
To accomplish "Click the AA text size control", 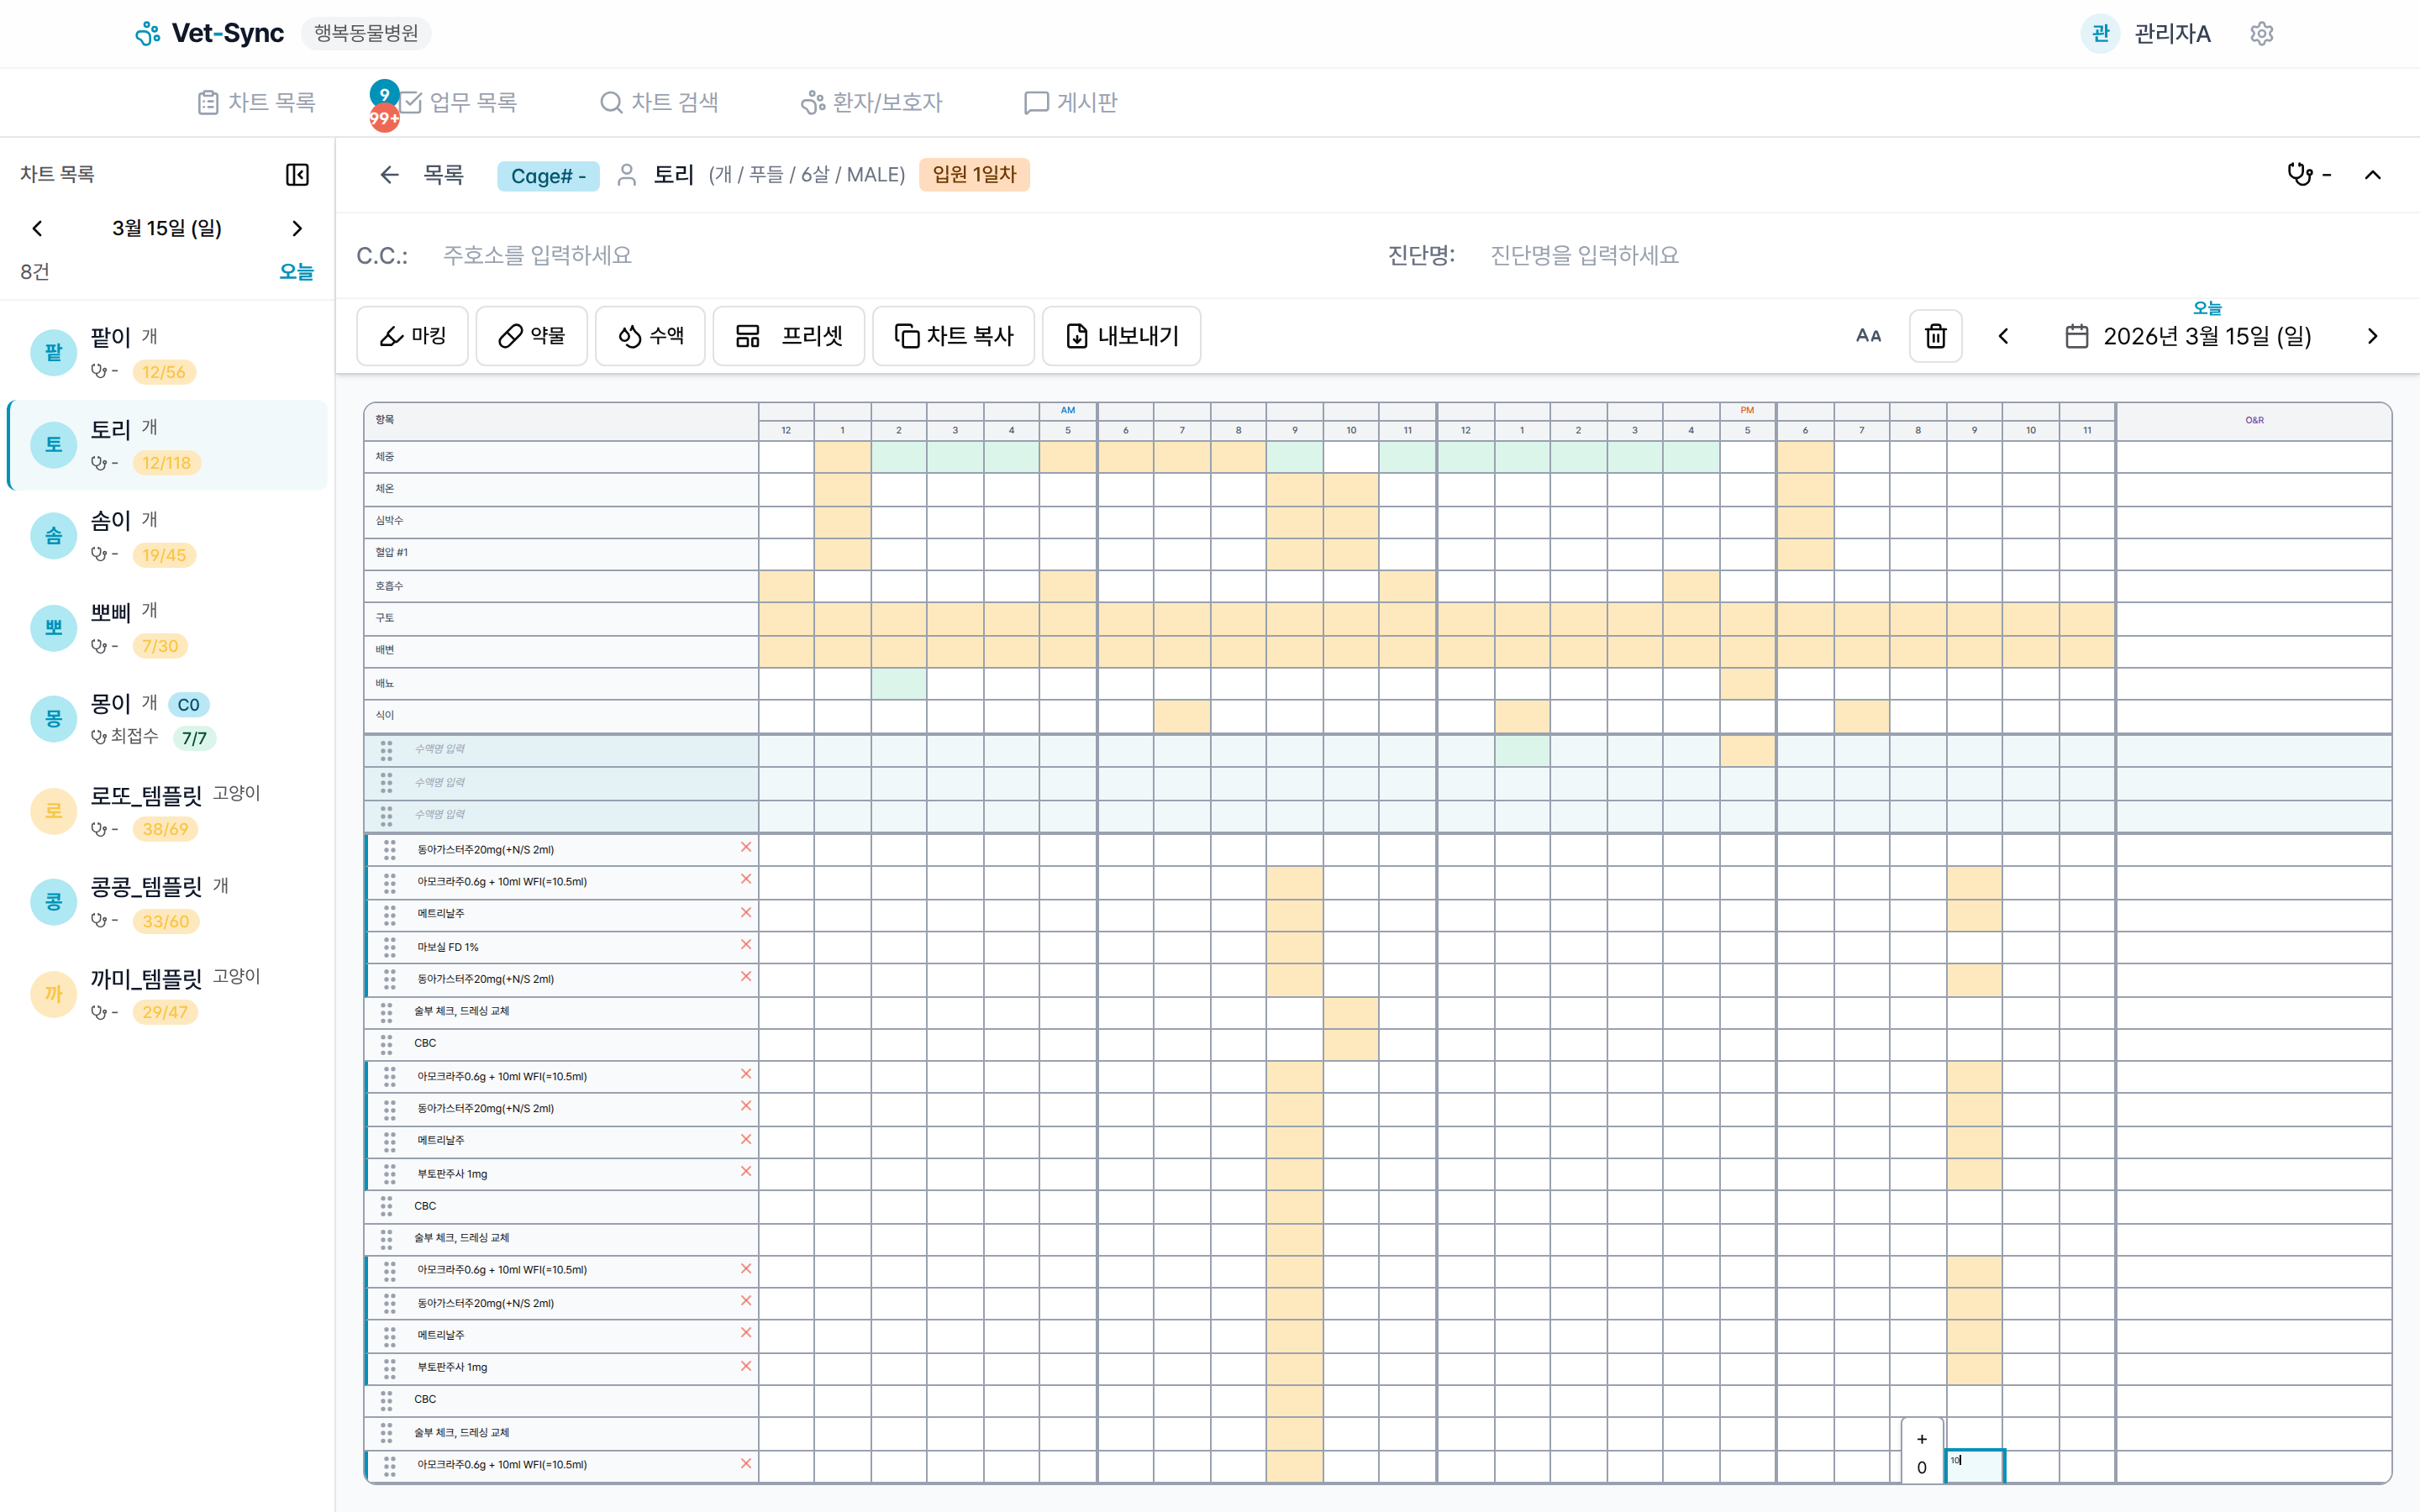I will [x=1869, y=336].
